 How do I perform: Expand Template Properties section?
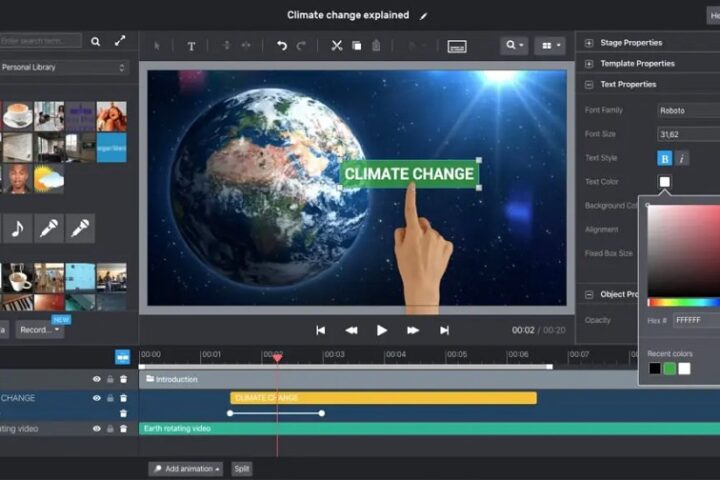point(589,64)
